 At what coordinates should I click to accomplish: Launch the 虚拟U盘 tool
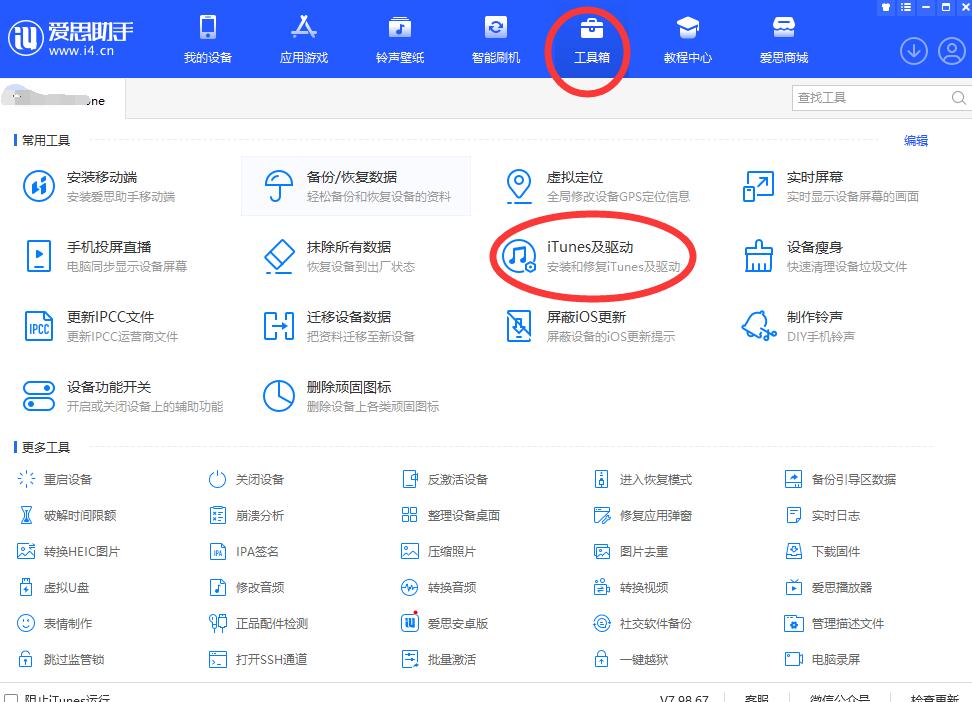click(x=53, y=587)
